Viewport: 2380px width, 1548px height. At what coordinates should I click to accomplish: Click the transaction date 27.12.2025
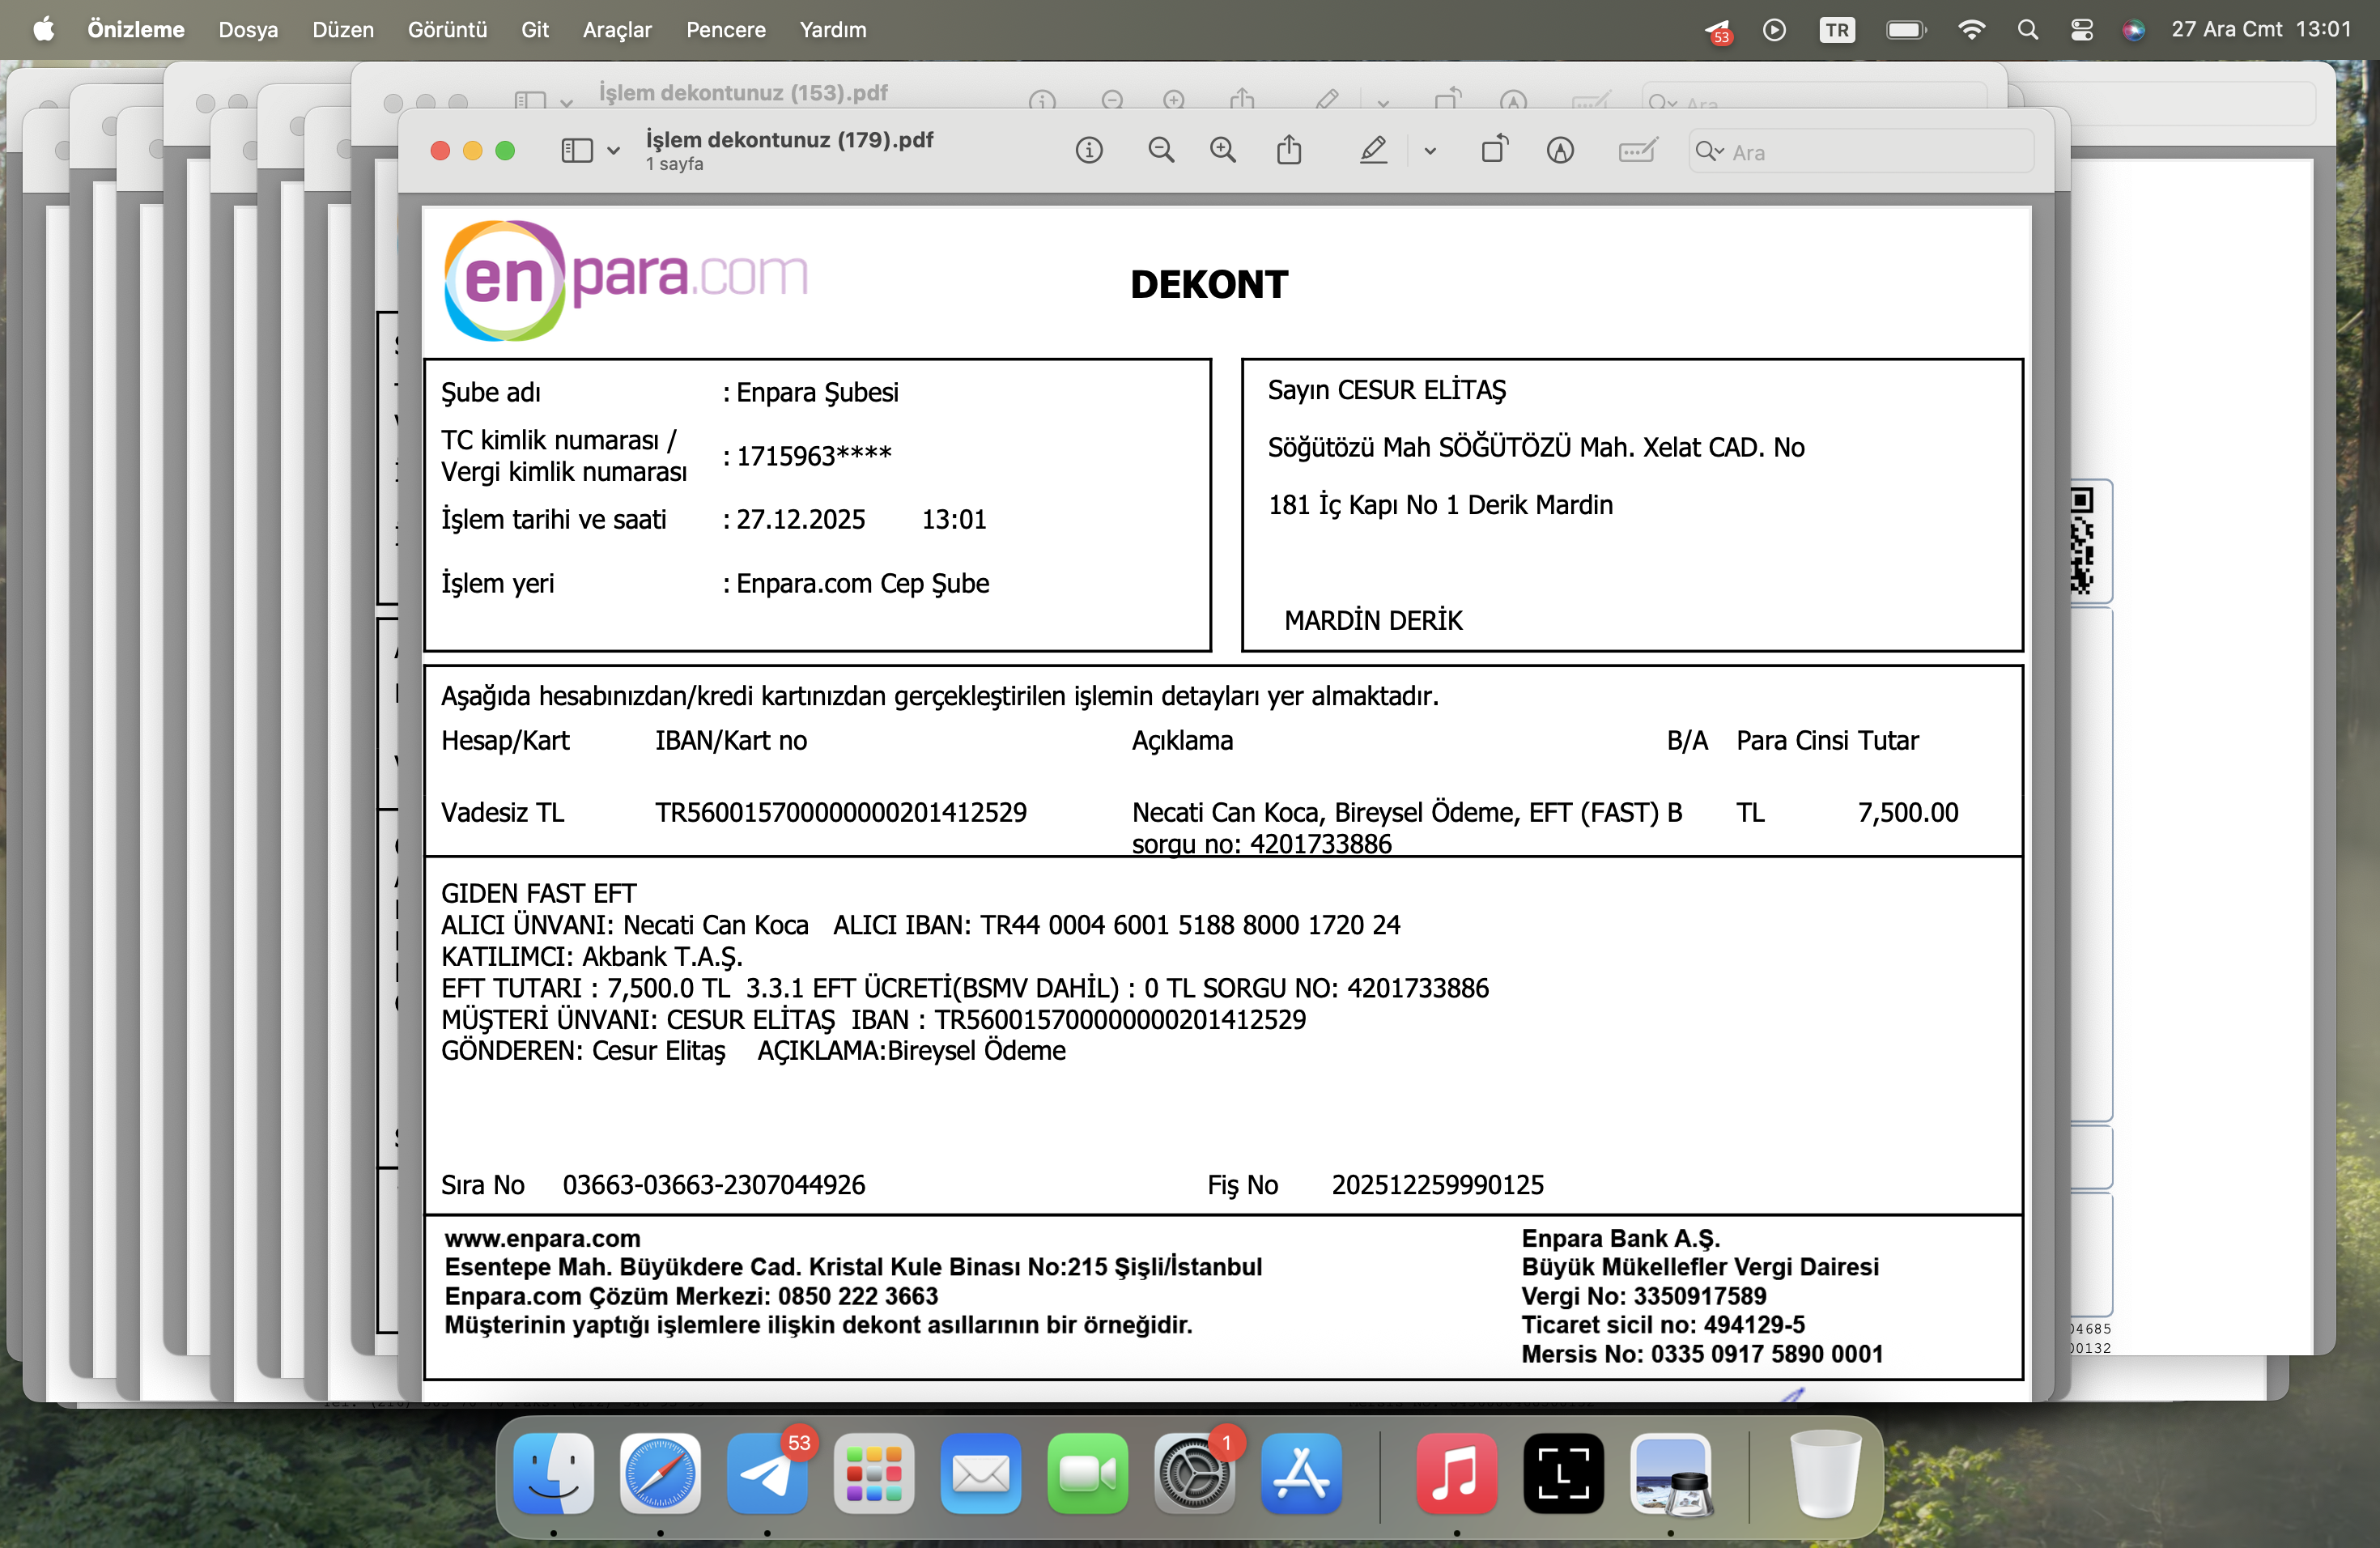(801, 519)
